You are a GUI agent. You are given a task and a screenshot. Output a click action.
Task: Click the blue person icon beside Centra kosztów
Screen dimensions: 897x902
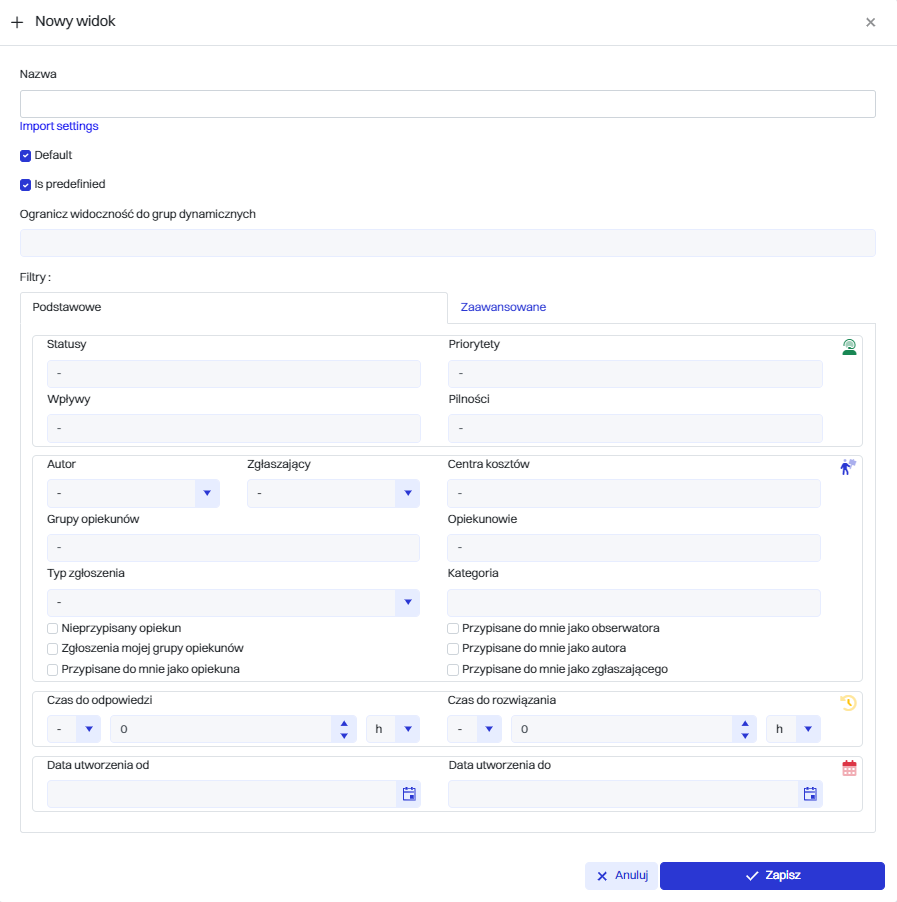coord(848,466)
